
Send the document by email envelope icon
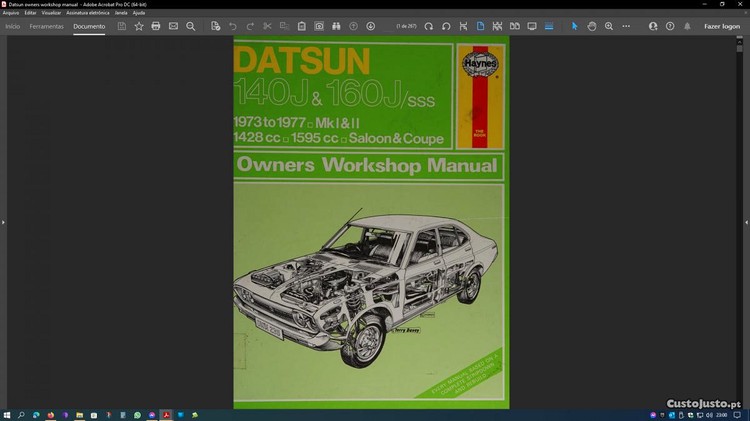[x=173, y=26]
